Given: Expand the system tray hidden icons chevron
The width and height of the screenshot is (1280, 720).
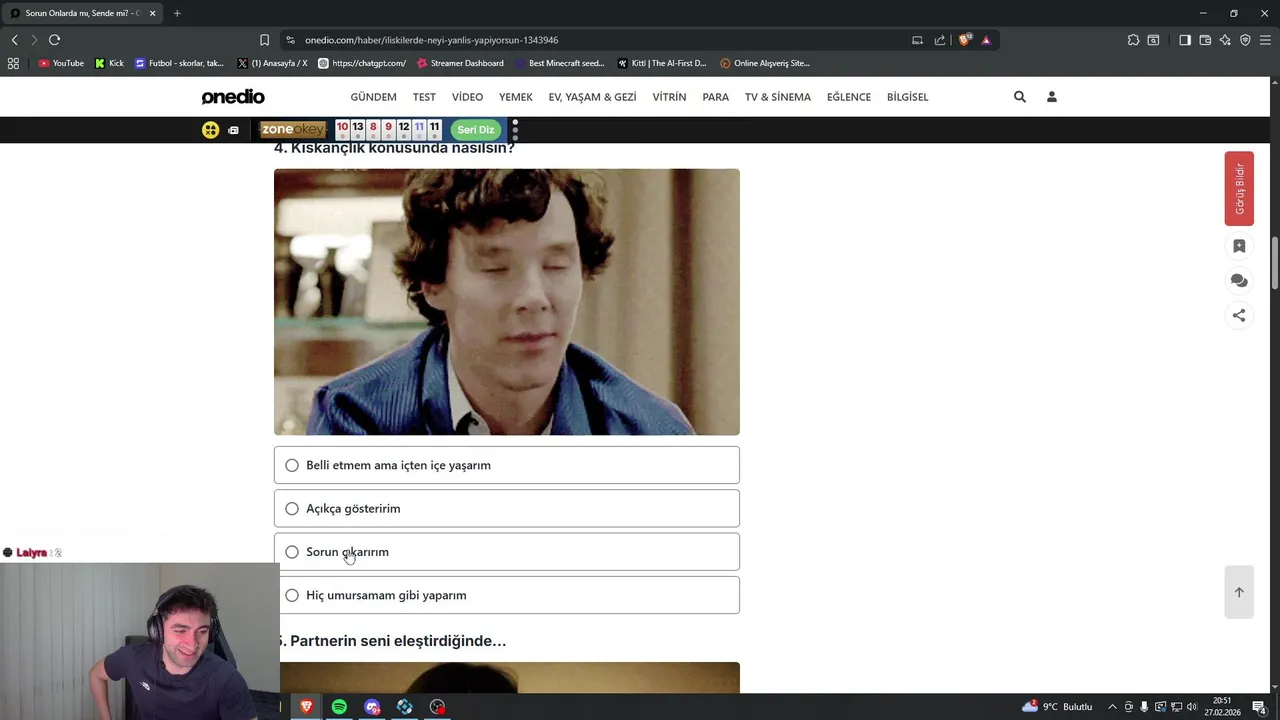Looking at the screenshot, I should pyautogui.click(x=1112, y=707).
